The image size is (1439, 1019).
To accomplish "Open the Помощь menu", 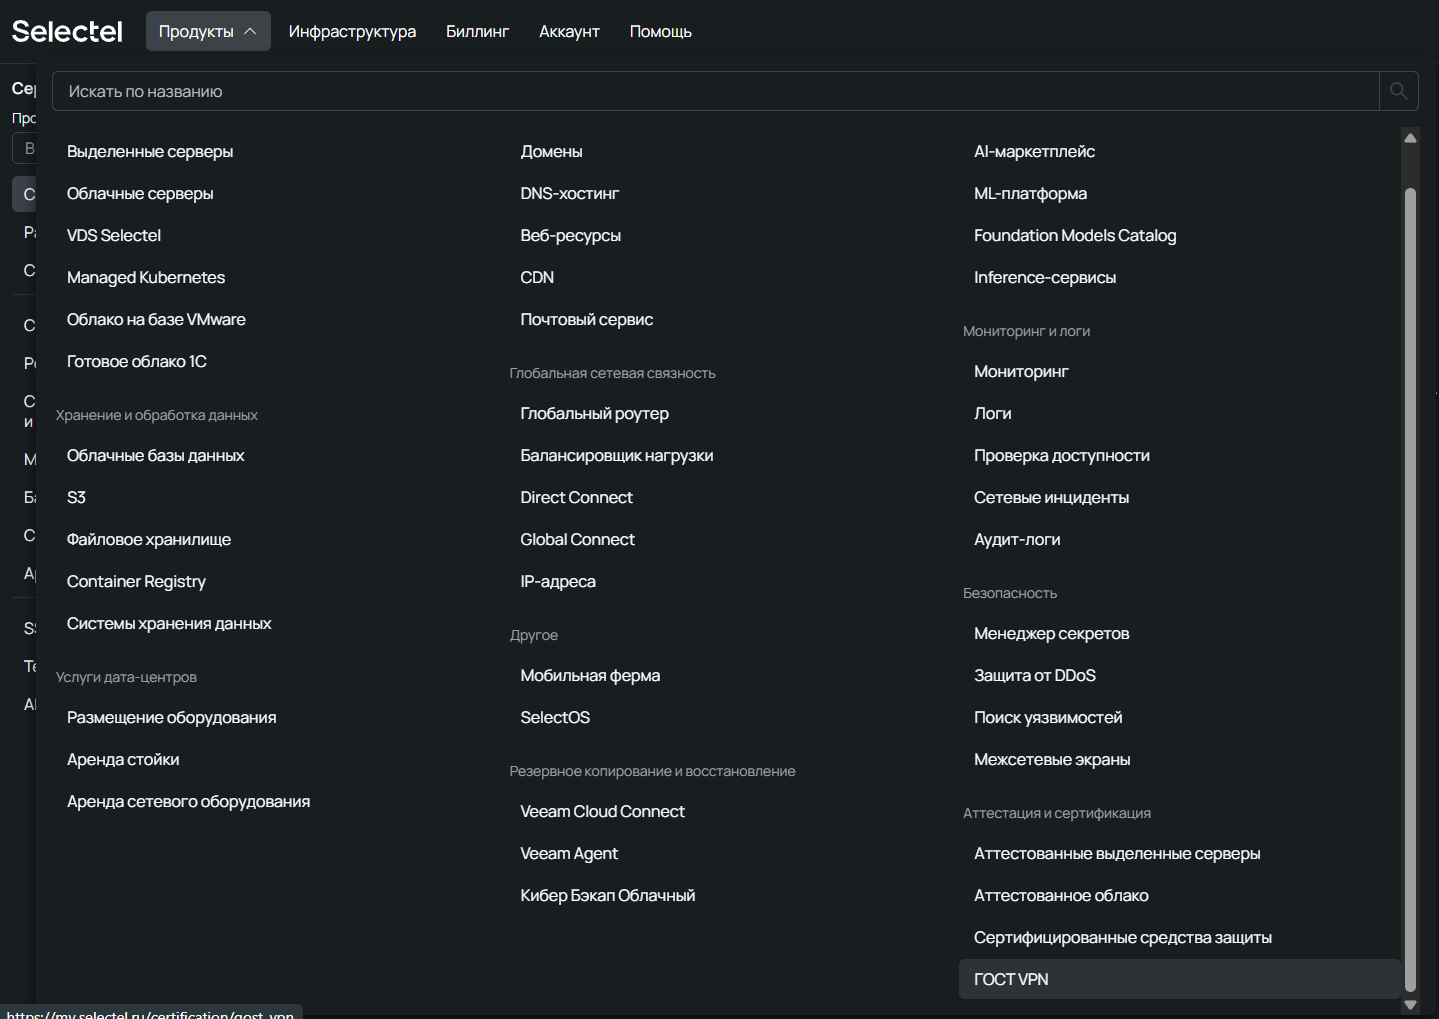I will click(x=660, y=32).
